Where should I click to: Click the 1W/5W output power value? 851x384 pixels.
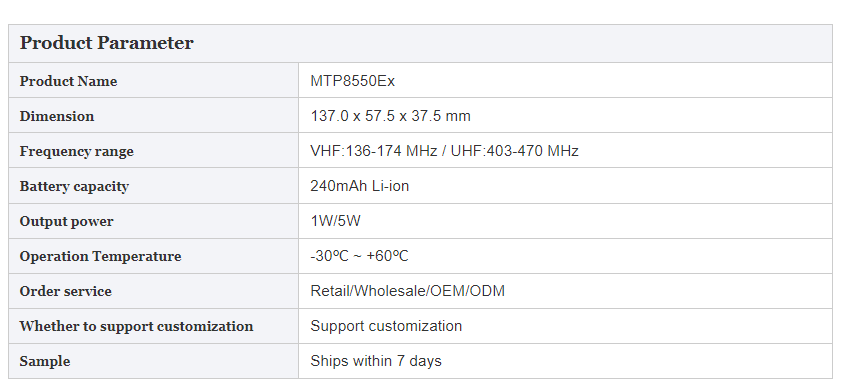pyautogui.click(x=335, y=221)
